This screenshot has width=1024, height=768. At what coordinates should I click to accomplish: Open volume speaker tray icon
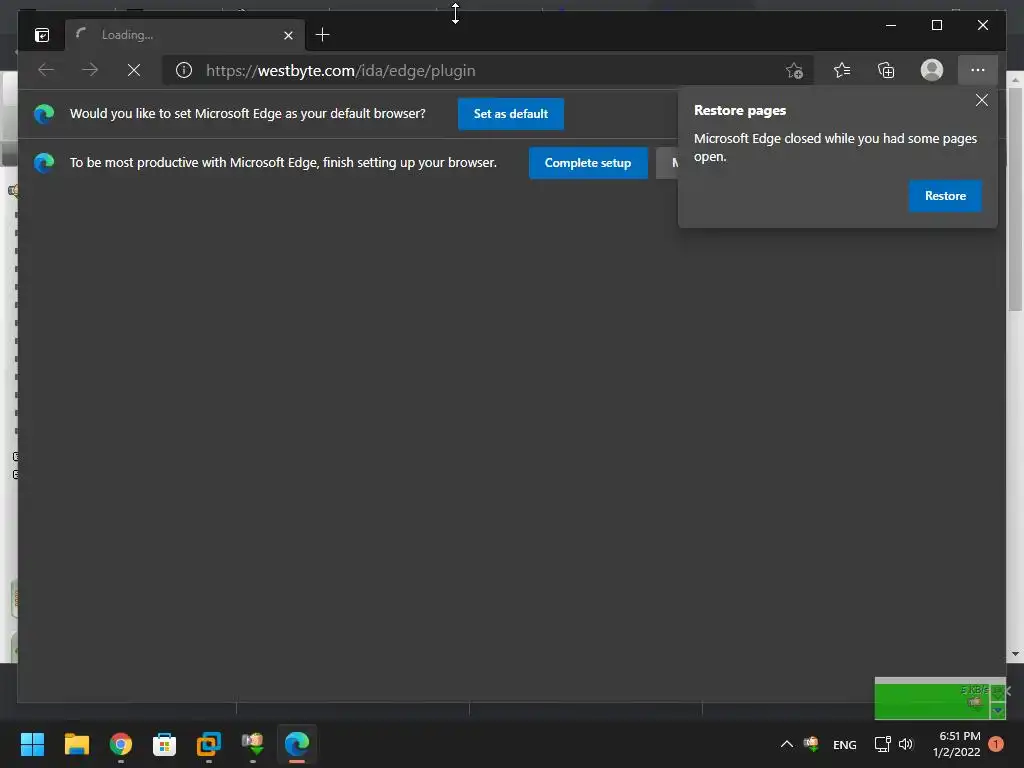[906, 744]
